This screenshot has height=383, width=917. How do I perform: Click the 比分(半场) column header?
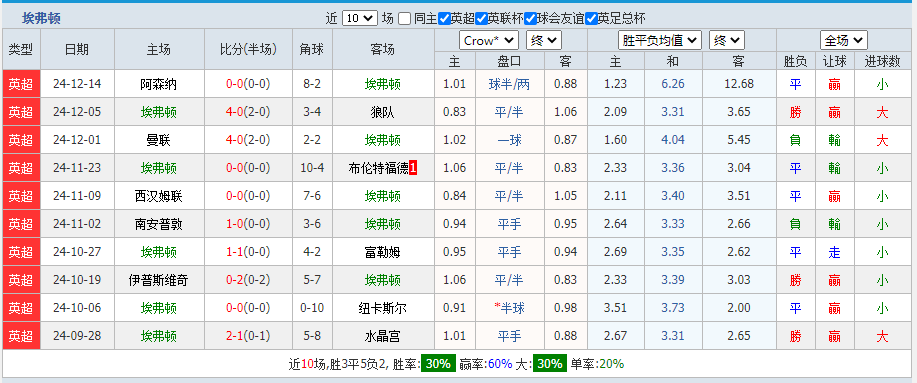pos(249,50)
